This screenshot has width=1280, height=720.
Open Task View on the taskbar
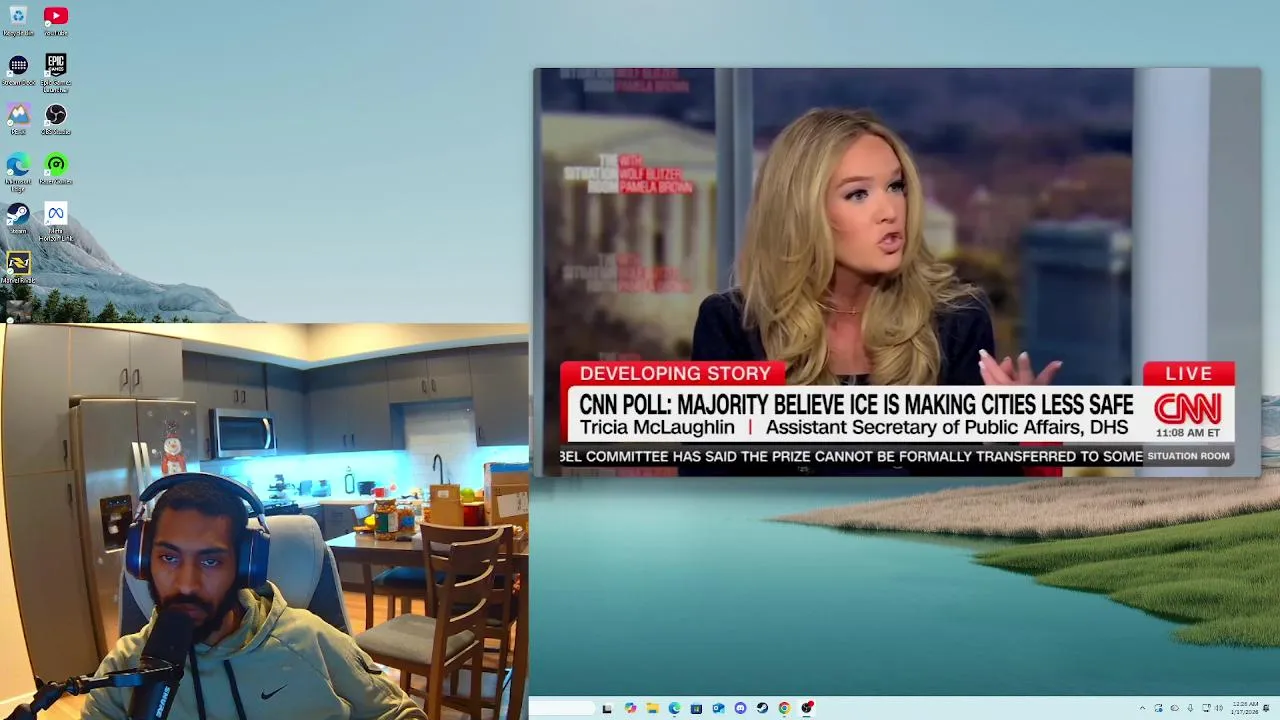(607, 708)
